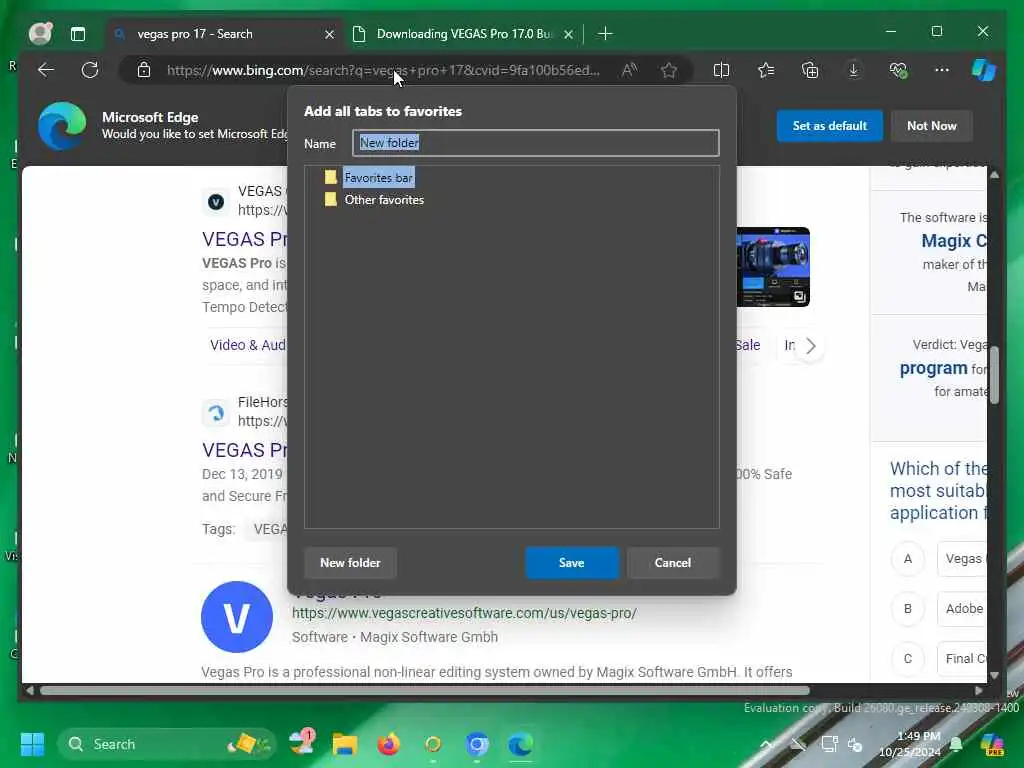Open the 'Magix' link in the side panel
This screenshot has width=1024, height=768.
coord(953,241)
